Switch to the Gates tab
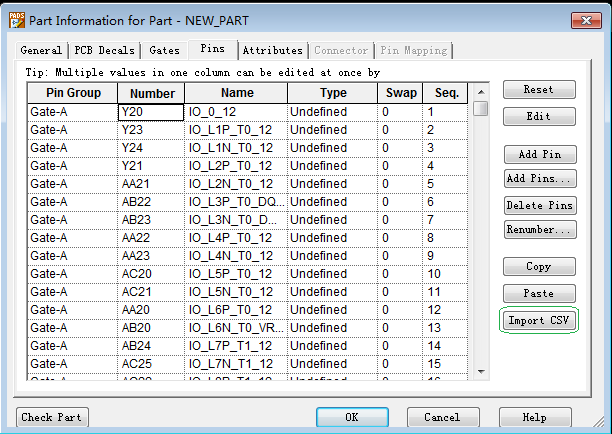The width and height of the screenshot is (612, 434). click(x=164, y=50)
